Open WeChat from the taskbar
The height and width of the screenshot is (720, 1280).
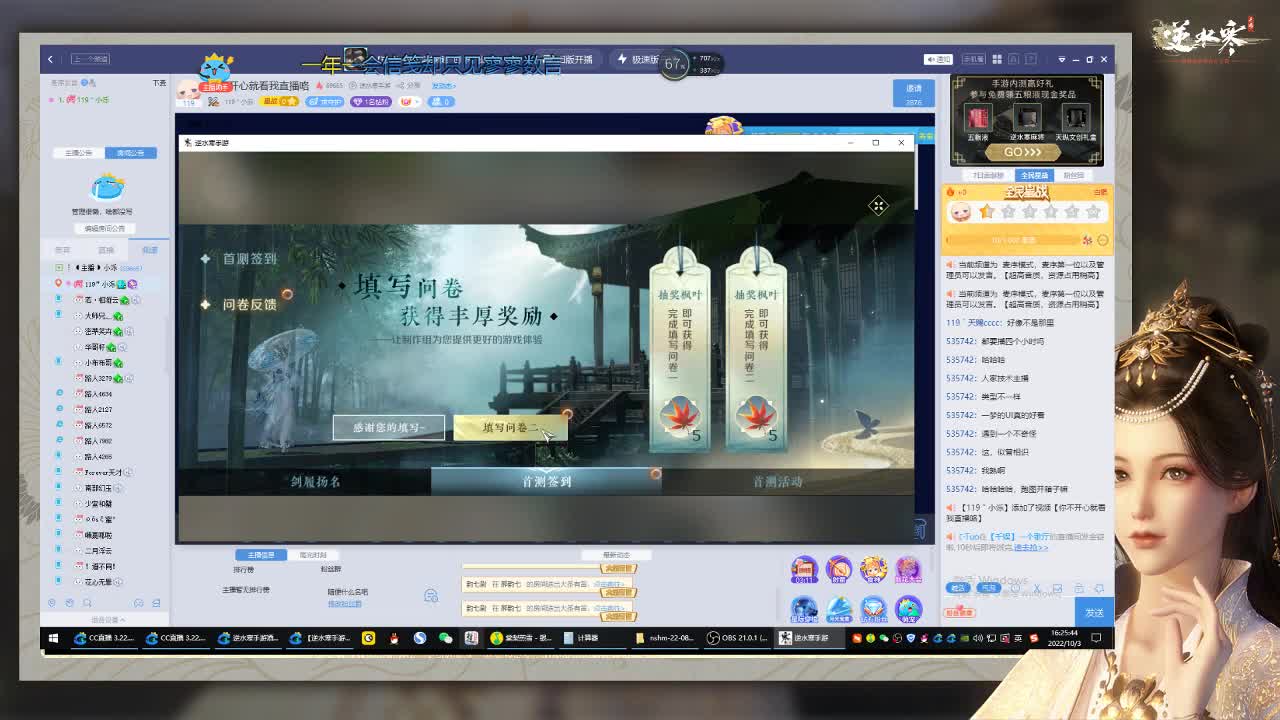click(x=445, y=638)
